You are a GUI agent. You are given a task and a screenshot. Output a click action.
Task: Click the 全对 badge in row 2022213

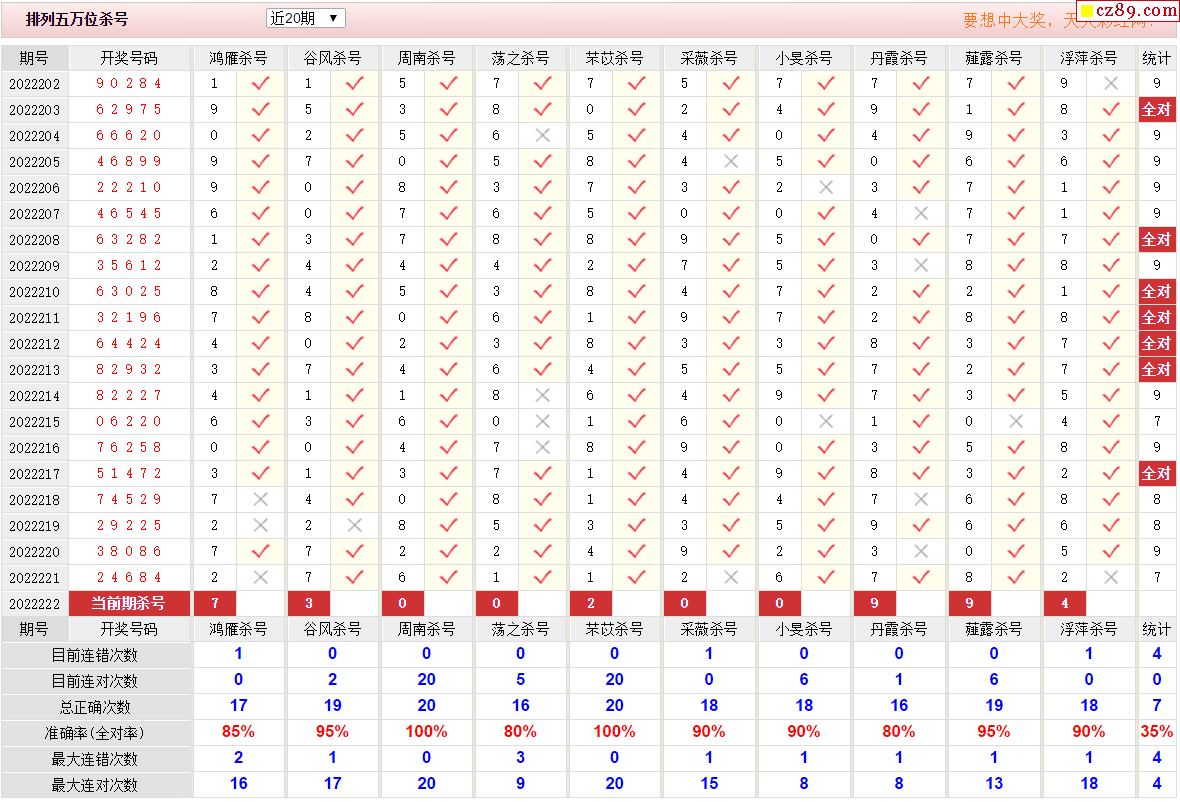(1157, 369)
